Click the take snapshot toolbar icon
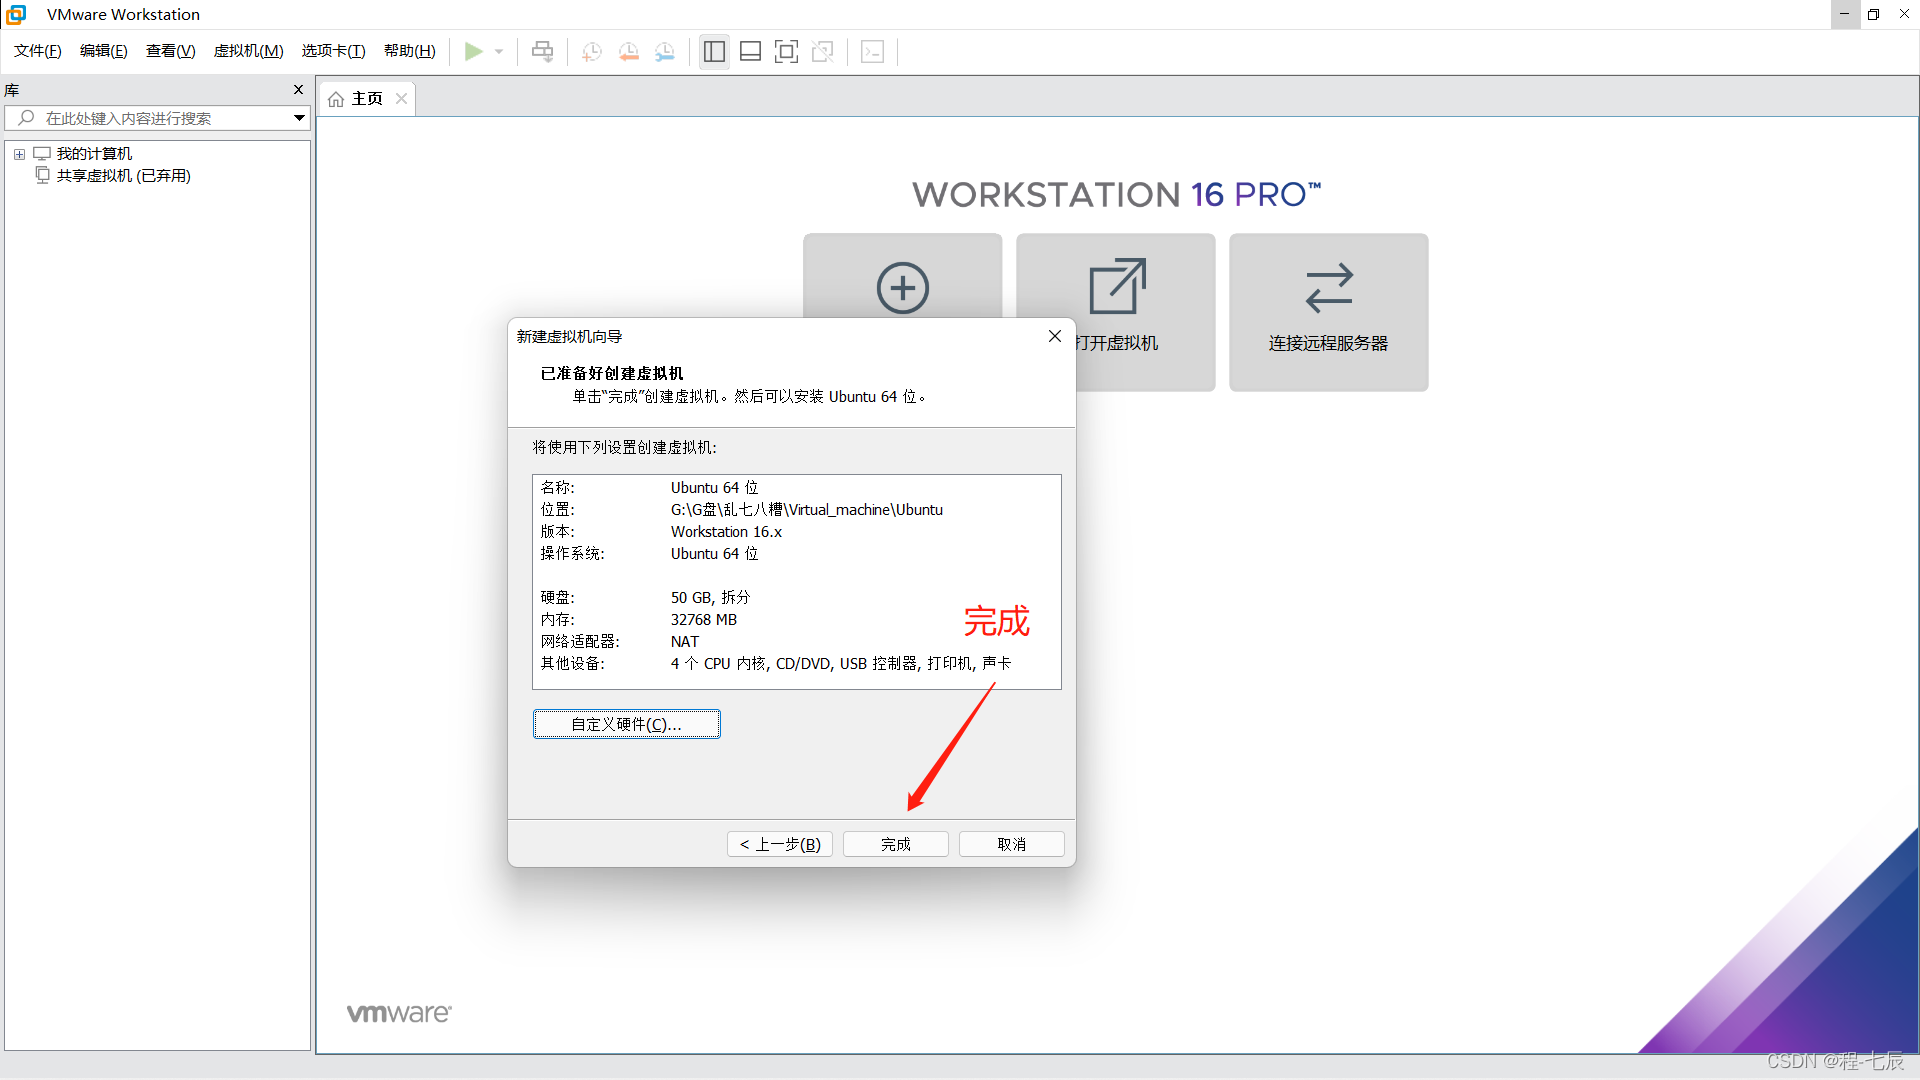The height and width of the screenshot is (1080, 1920). pyautogui.click(x=592, y=51)
